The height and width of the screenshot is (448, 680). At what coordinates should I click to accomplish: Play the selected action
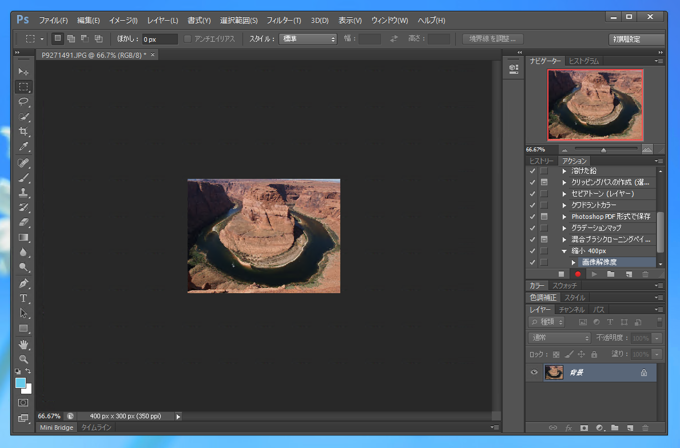pos(594,274)
